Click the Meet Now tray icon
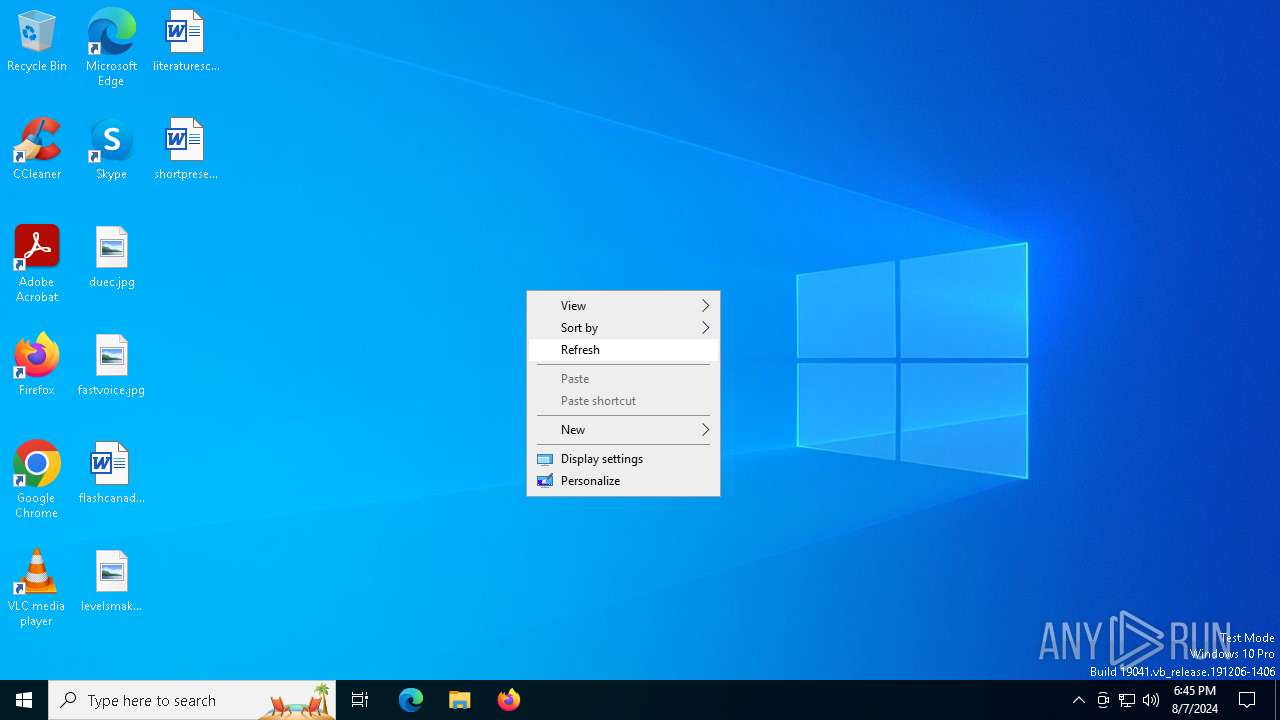The image size is (1280, 720). pos(1103,700)
